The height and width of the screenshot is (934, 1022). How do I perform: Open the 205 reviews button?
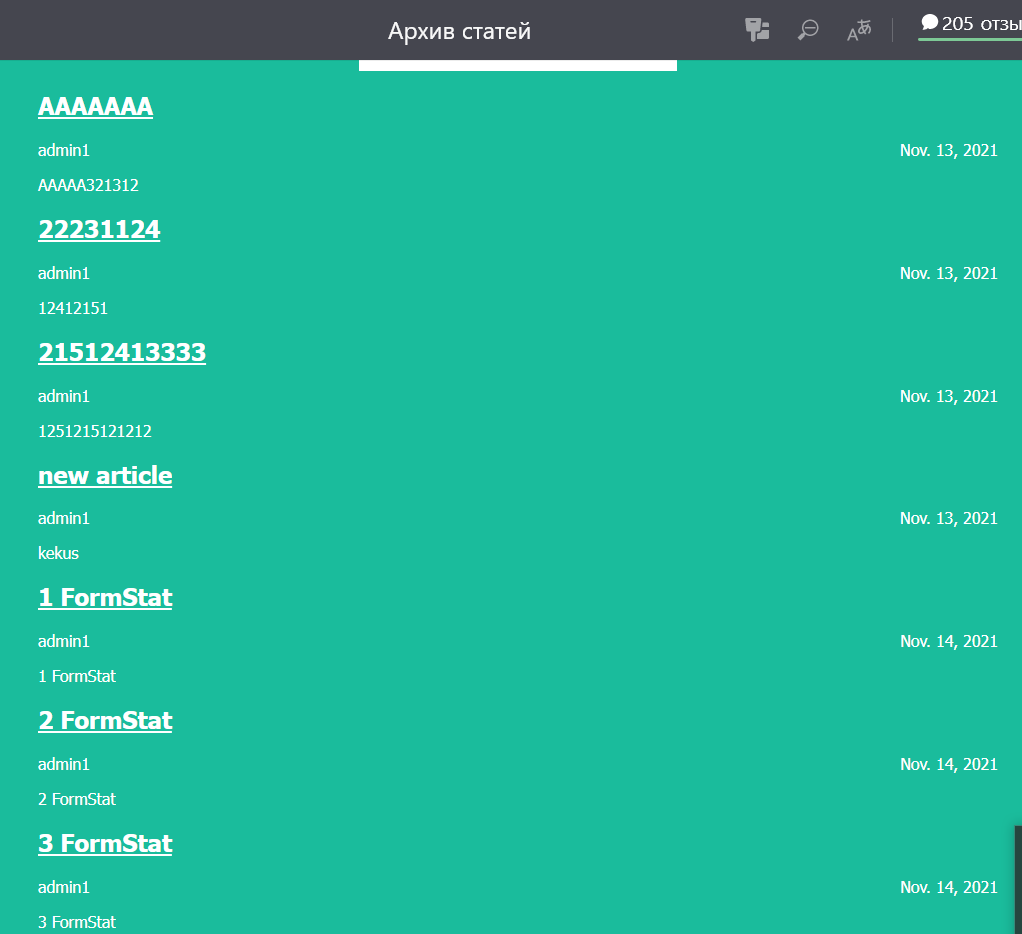point(971,25)
